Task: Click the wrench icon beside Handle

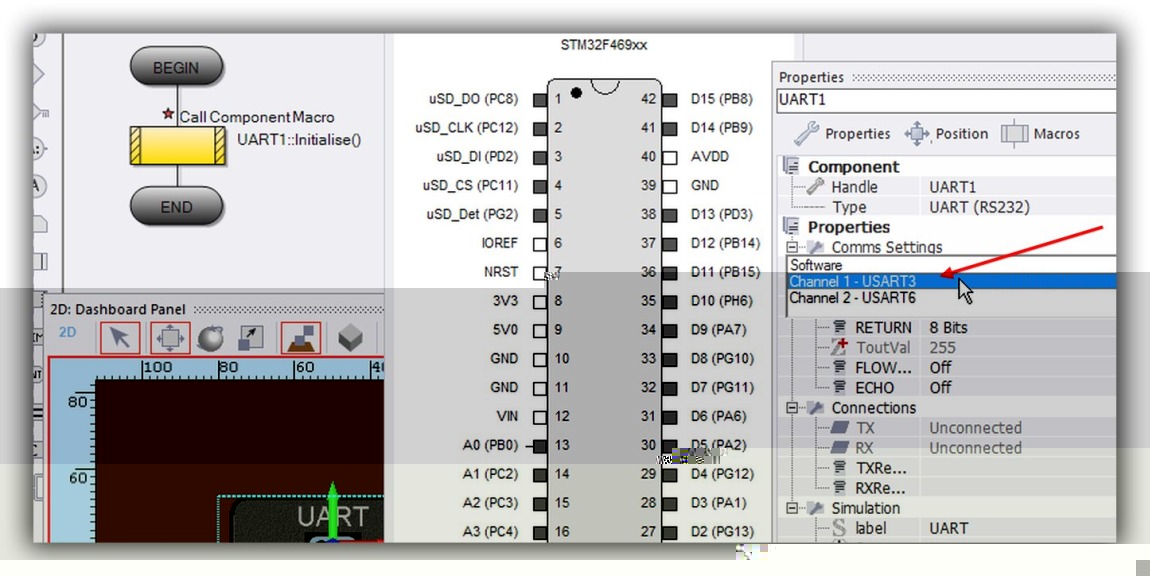Action: click(815, 186)
